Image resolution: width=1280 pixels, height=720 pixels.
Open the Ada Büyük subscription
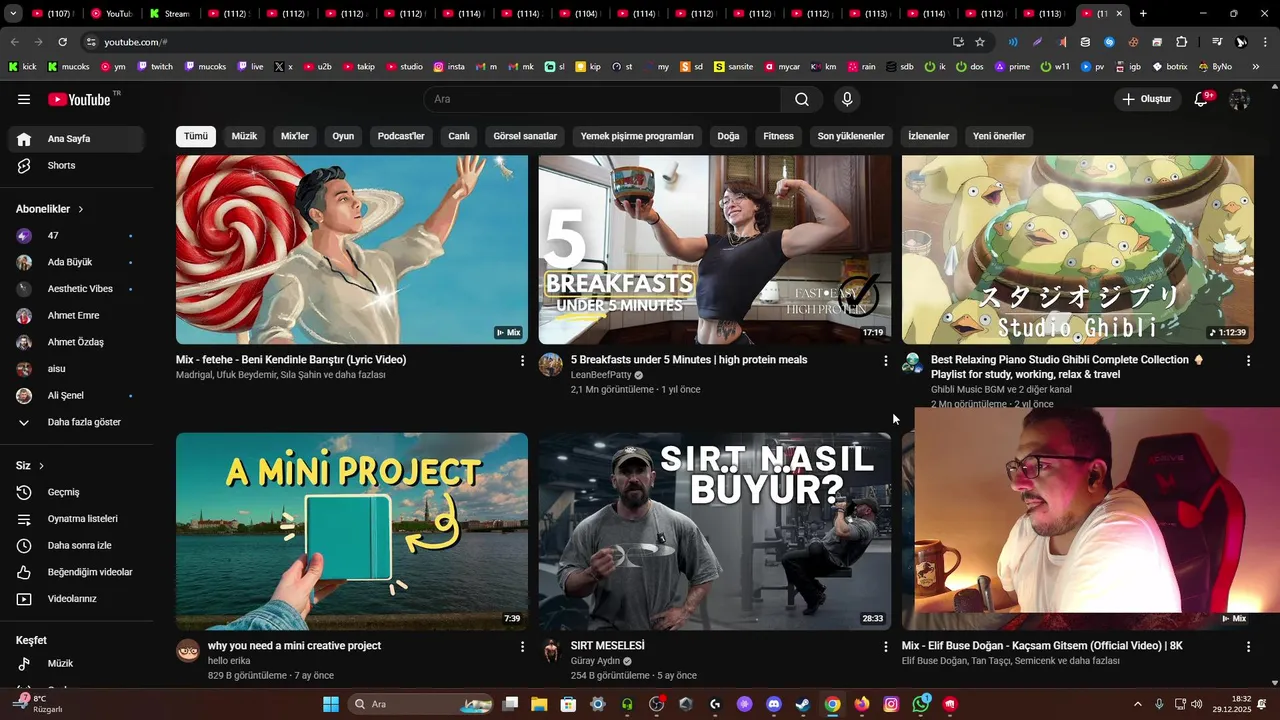[78, 262]
